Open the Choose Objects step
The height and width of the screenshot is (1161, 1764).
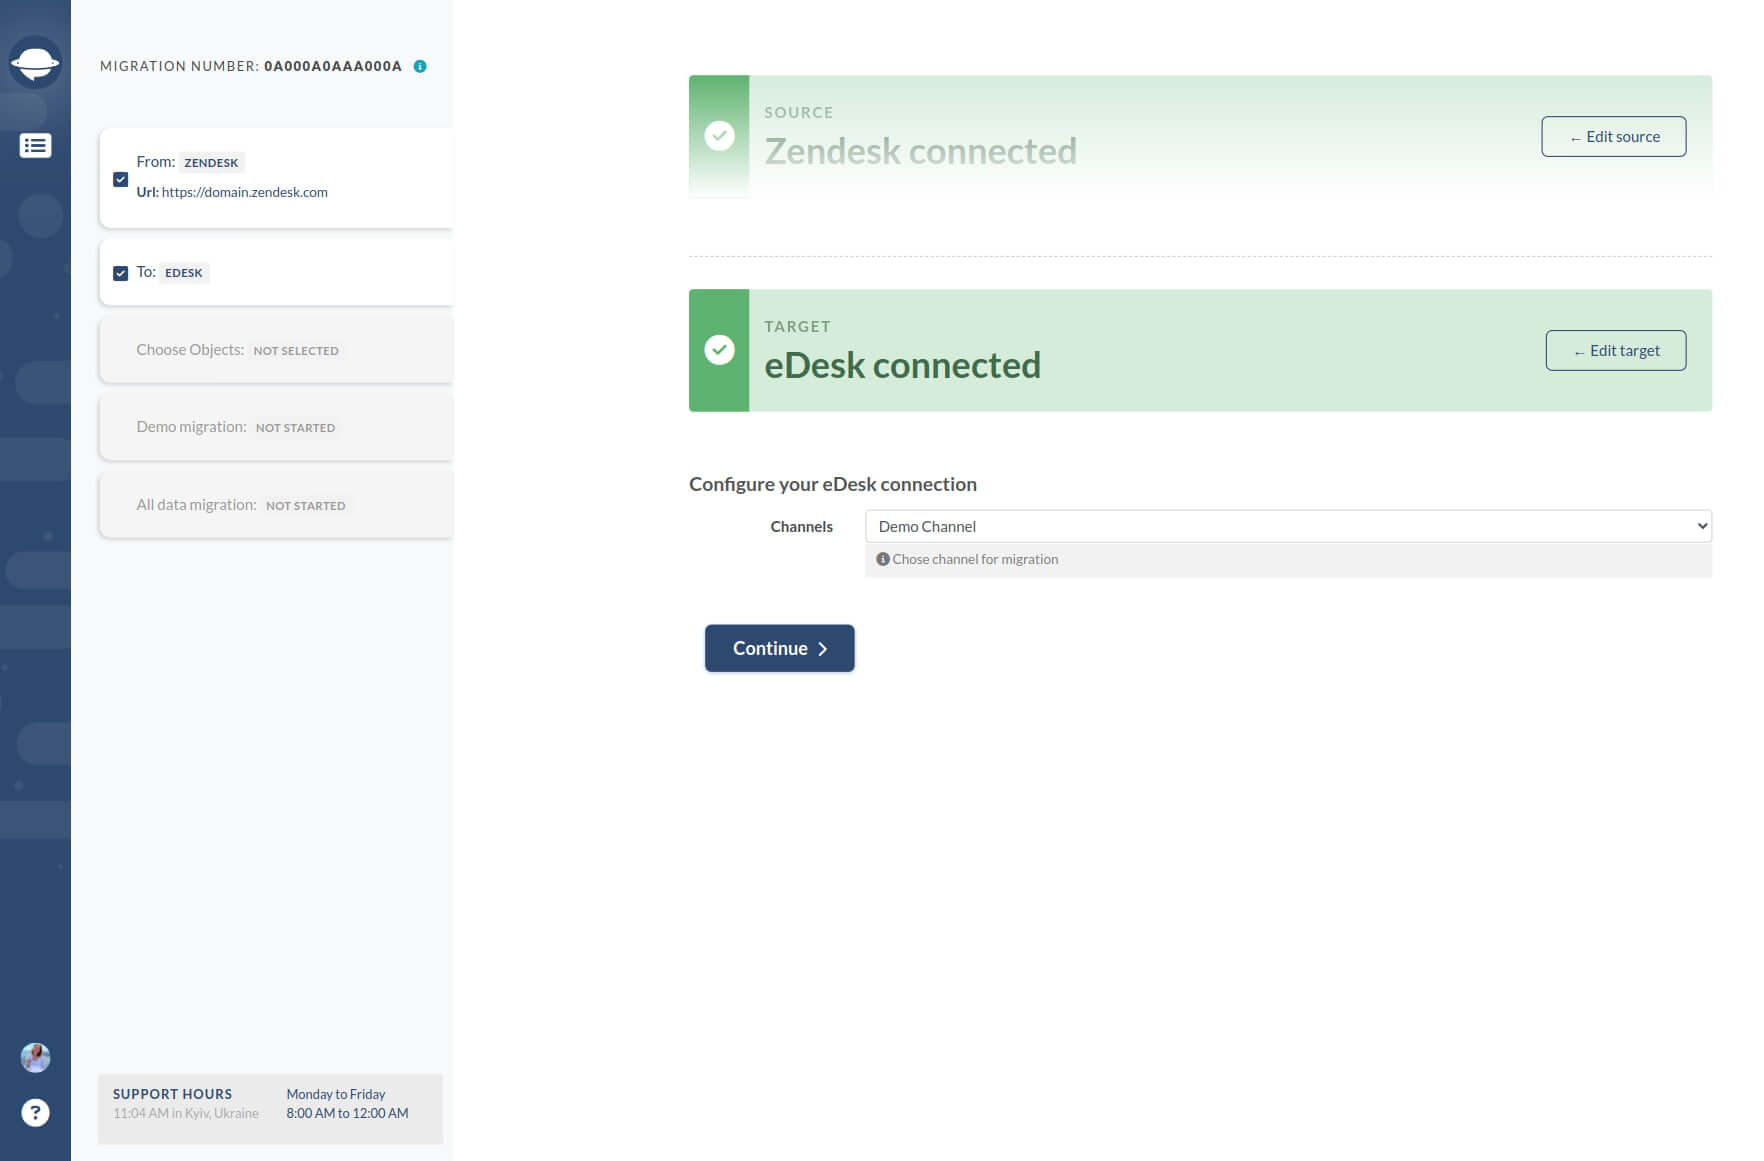coord(276,350)
